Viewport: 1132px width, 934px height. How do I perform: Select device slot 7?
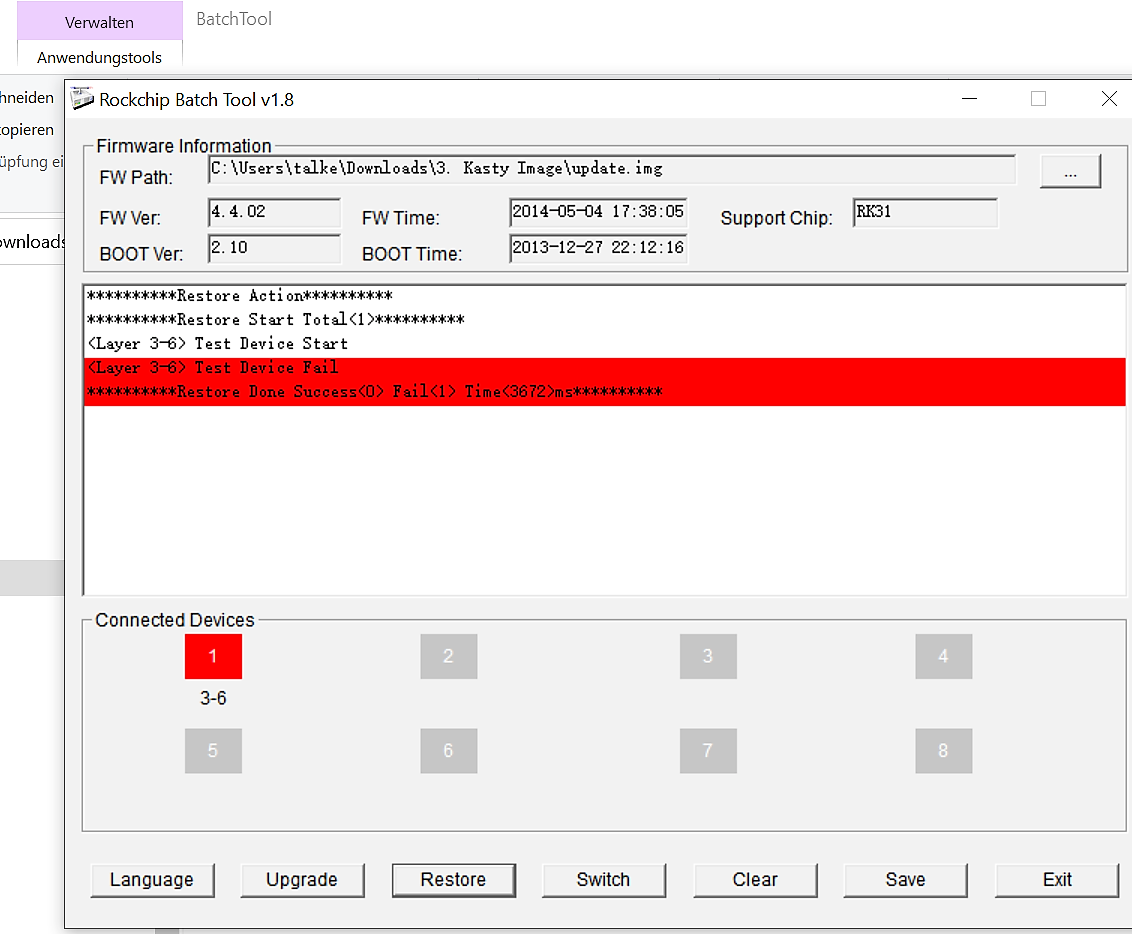click(708, 751)
